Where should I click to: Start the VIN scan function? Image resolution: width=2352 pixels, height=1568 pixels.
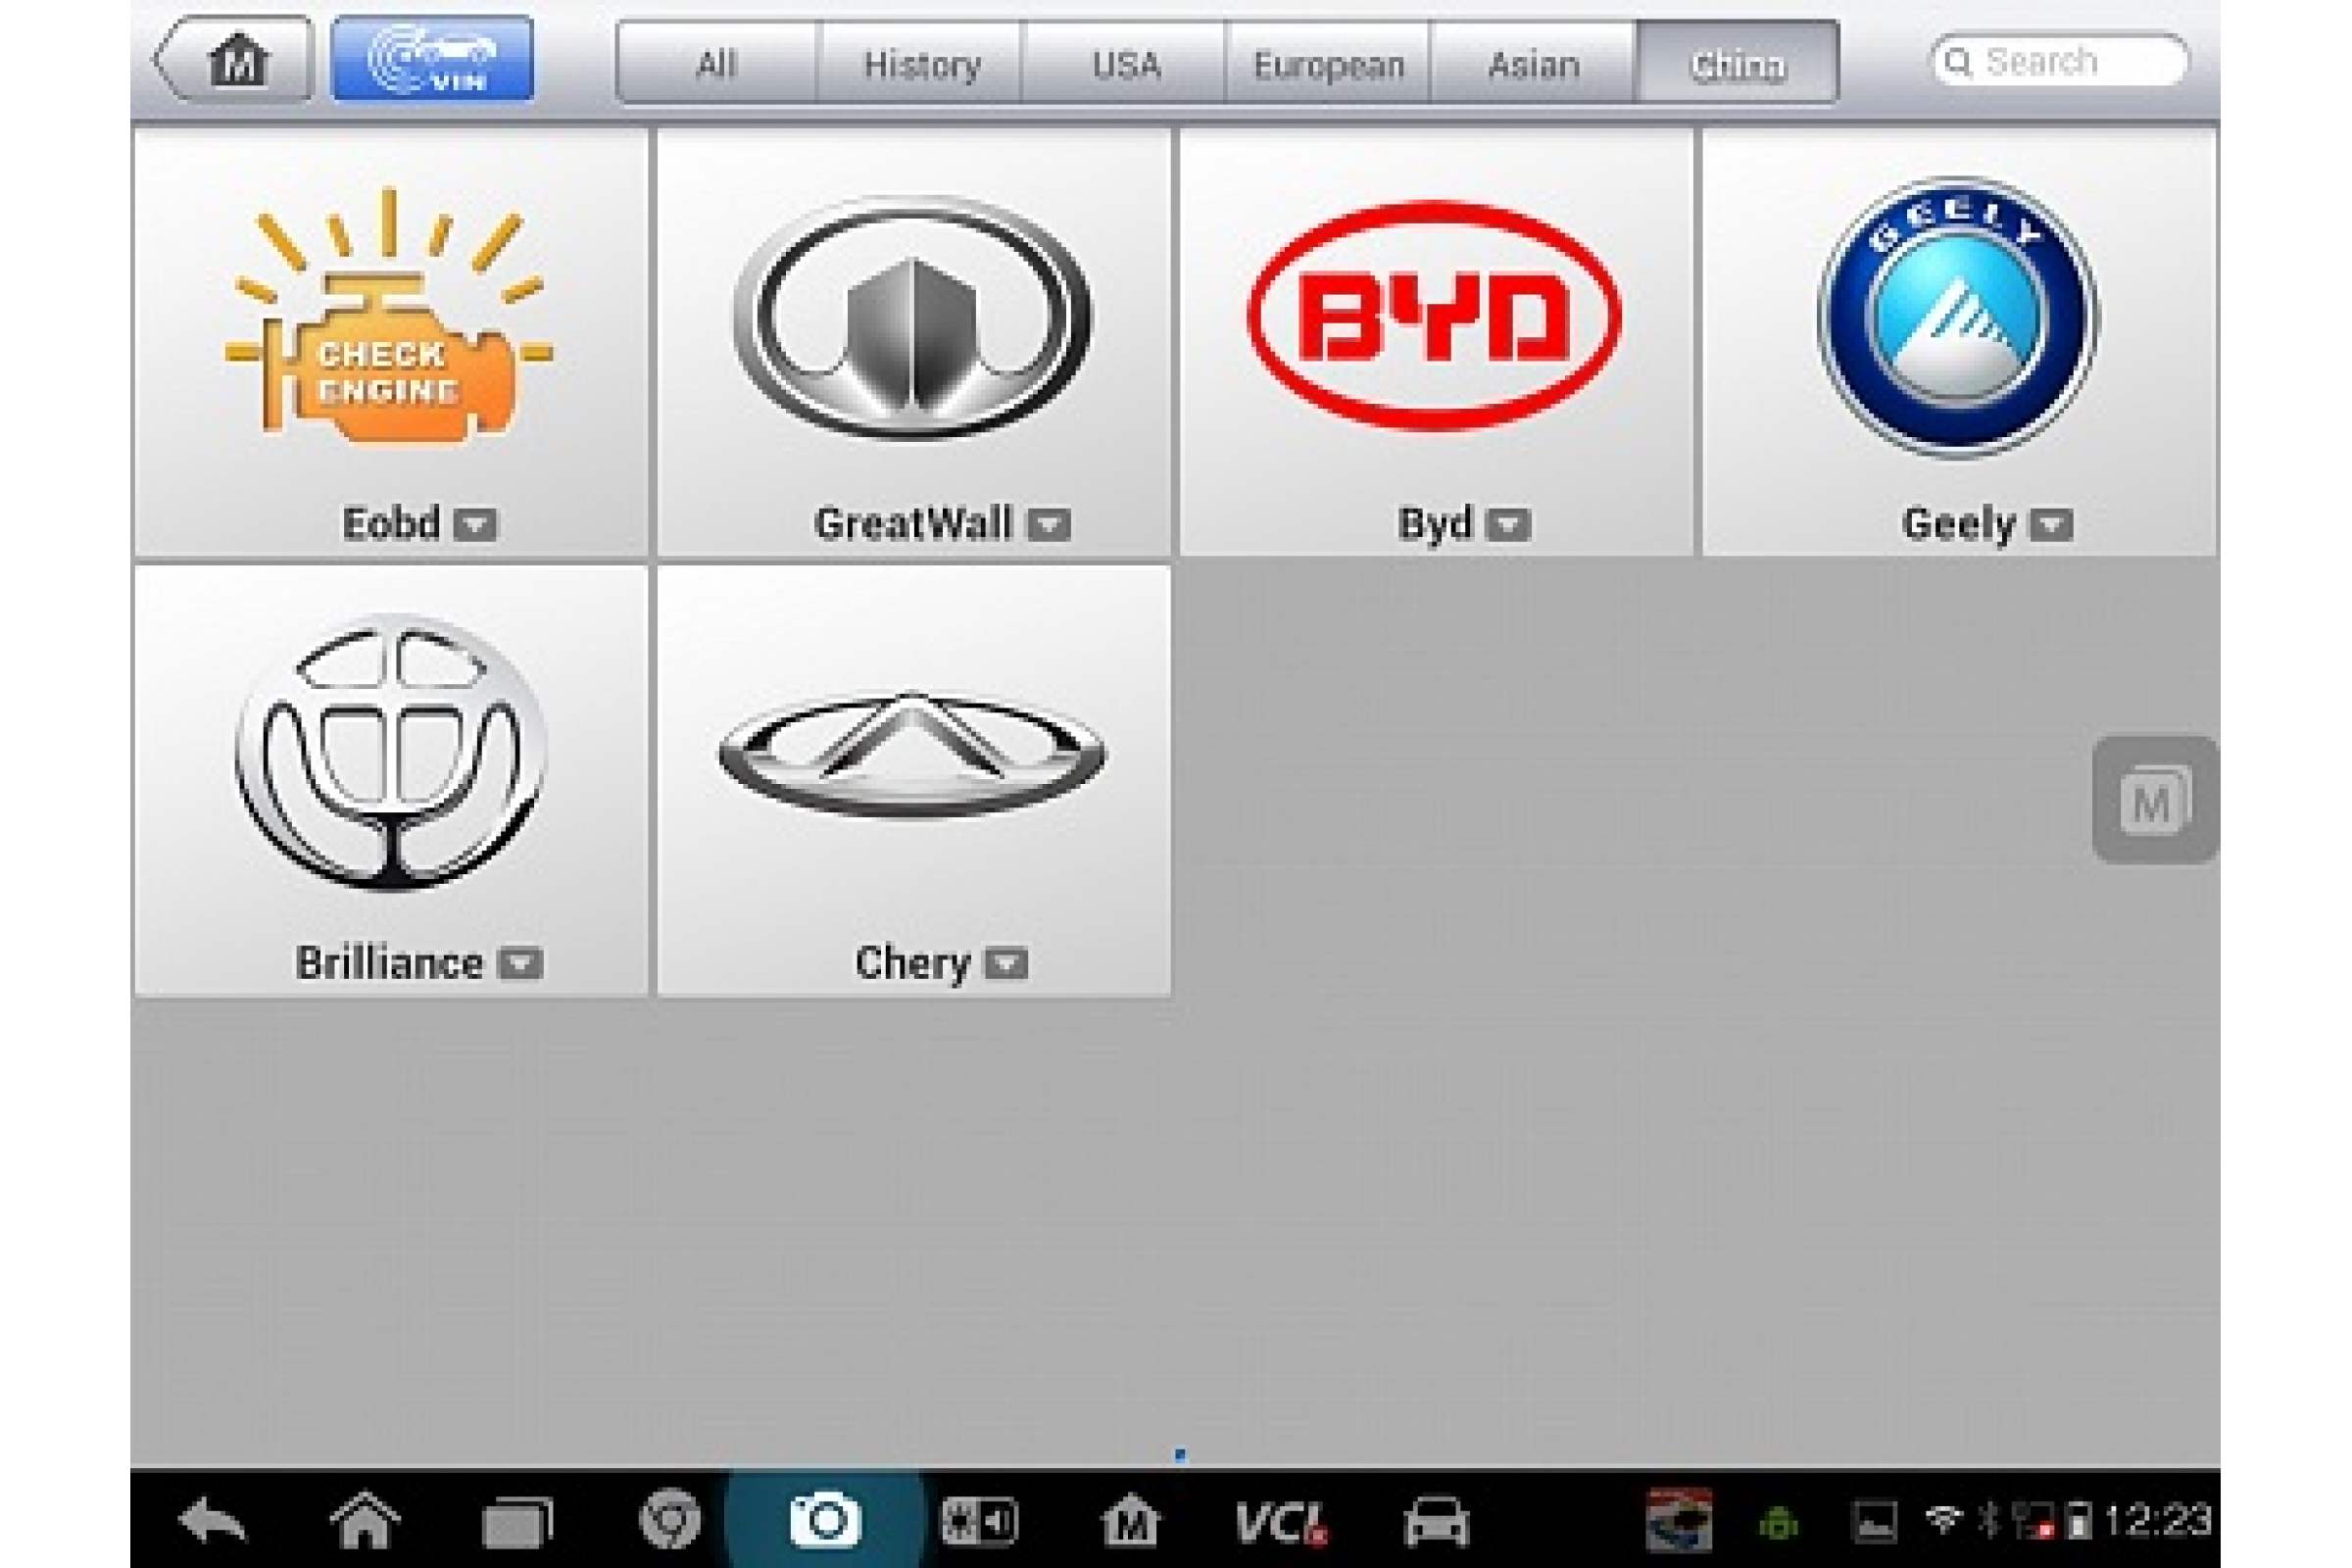coord(432,60)
